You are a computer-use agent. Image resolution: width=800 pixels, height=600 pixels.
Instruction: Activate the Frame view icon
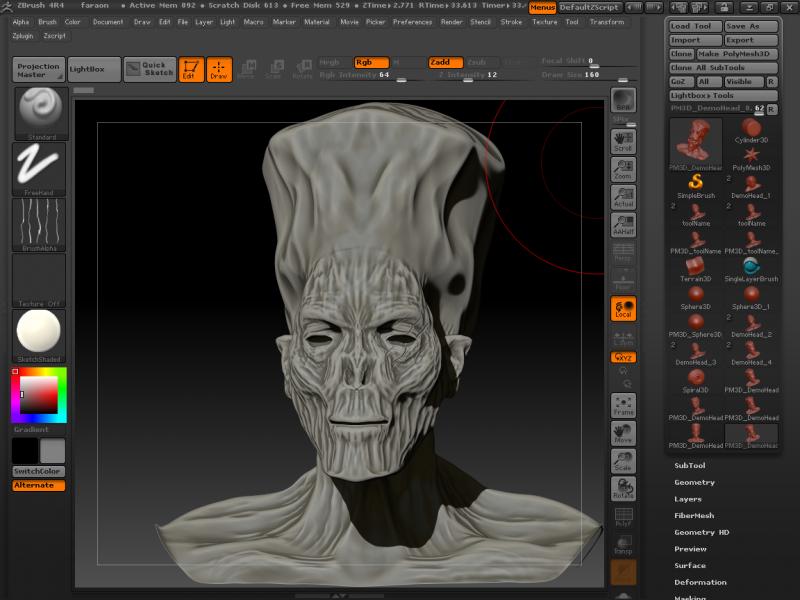coord(623,404)
